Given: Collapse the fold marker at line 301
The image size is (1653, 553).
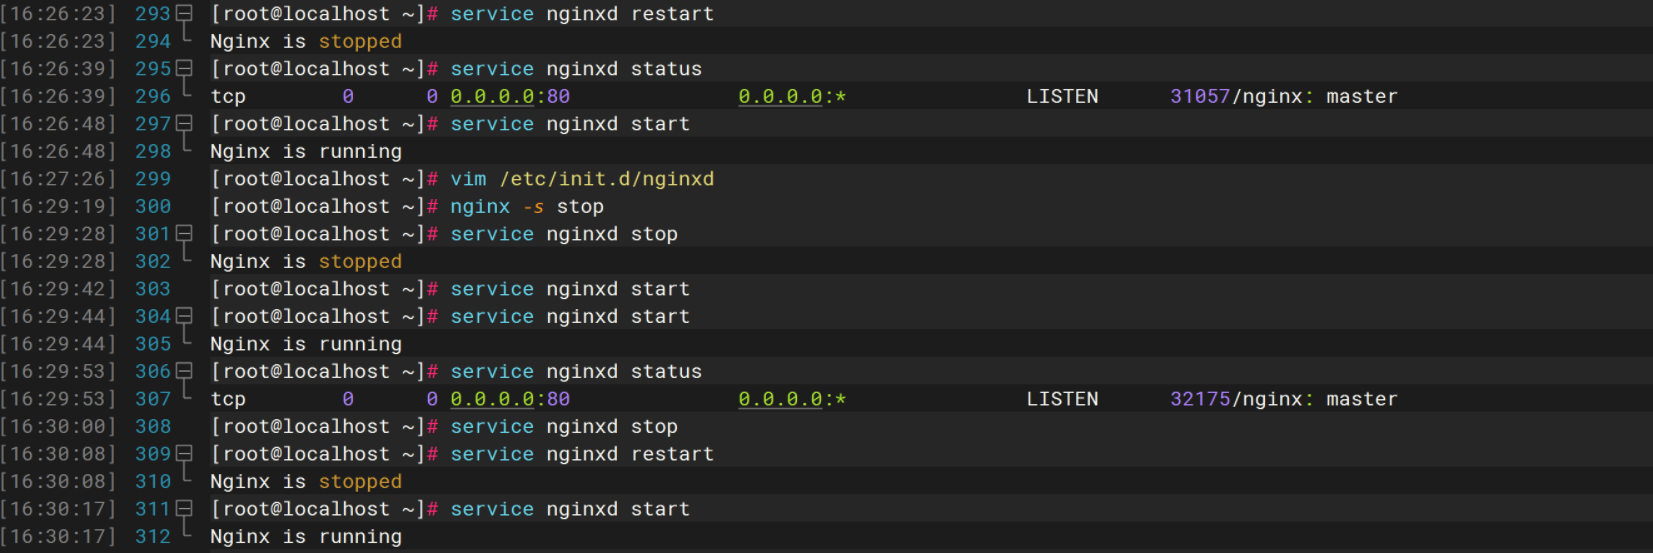Looking at the screenshot, I should (x=184, y=234).
